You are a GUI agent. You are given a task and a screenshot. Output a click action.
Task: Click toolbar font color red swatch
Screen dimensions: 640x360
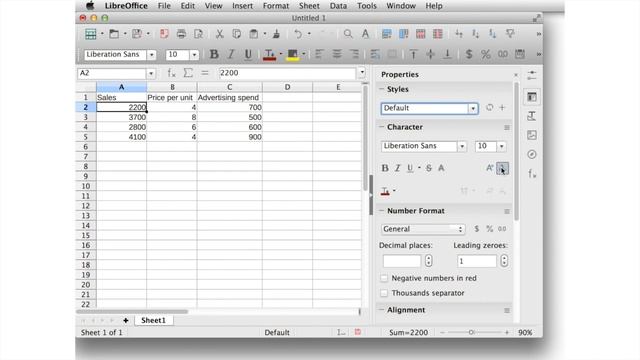tap(269, 54)
